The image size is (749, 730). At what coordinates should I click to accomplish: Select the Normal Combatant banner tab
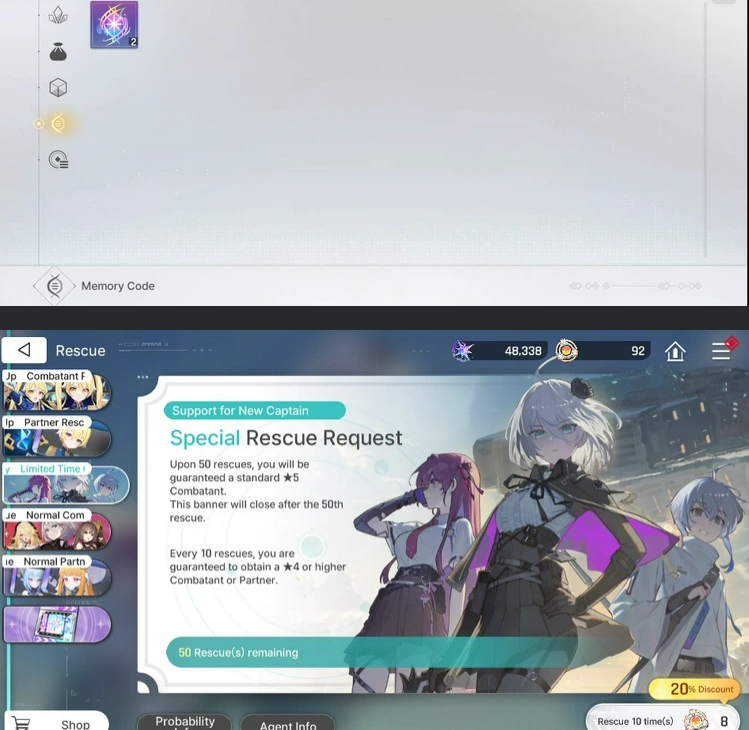pos(57,529)
